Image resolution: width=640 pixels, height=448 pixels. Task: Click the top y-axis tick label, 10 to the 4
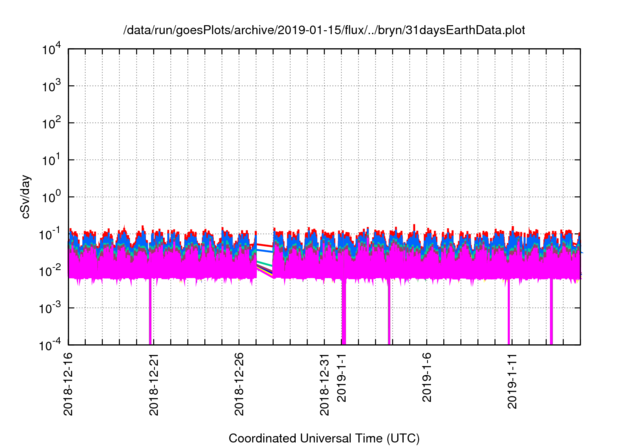51,50
